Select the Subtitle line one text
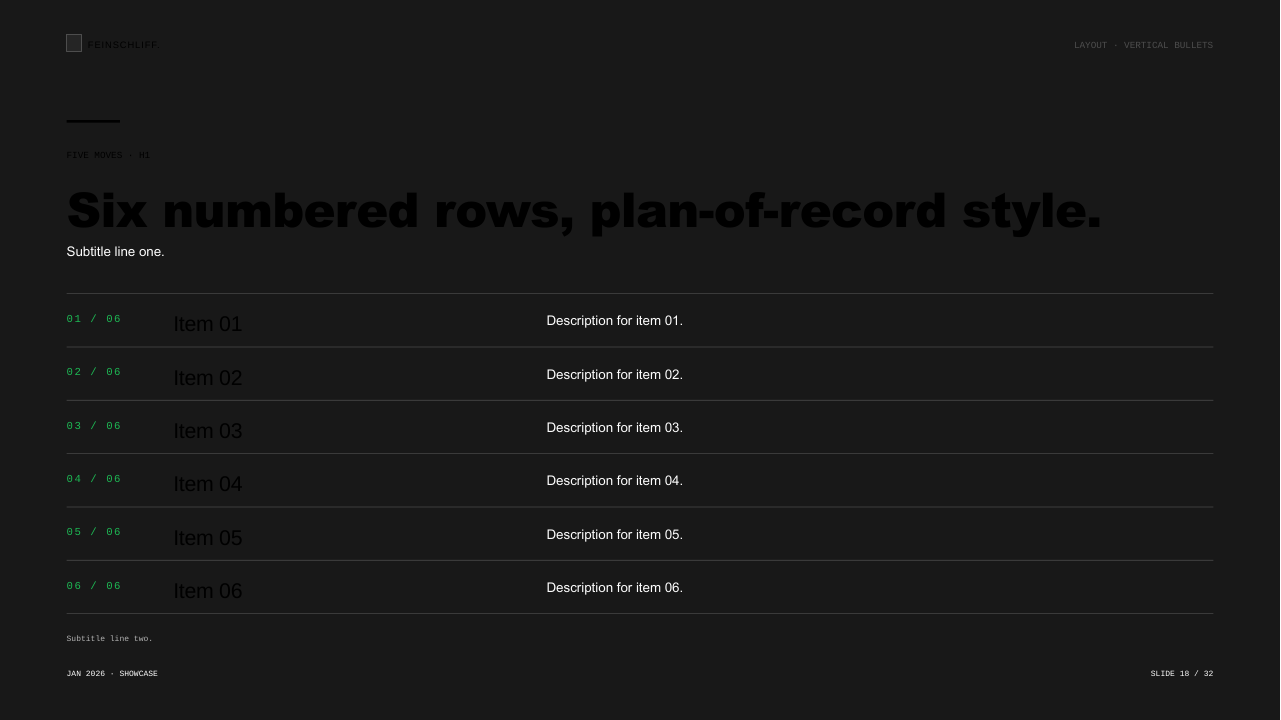The image size is (1281, 720). click(x=115, y=252)
